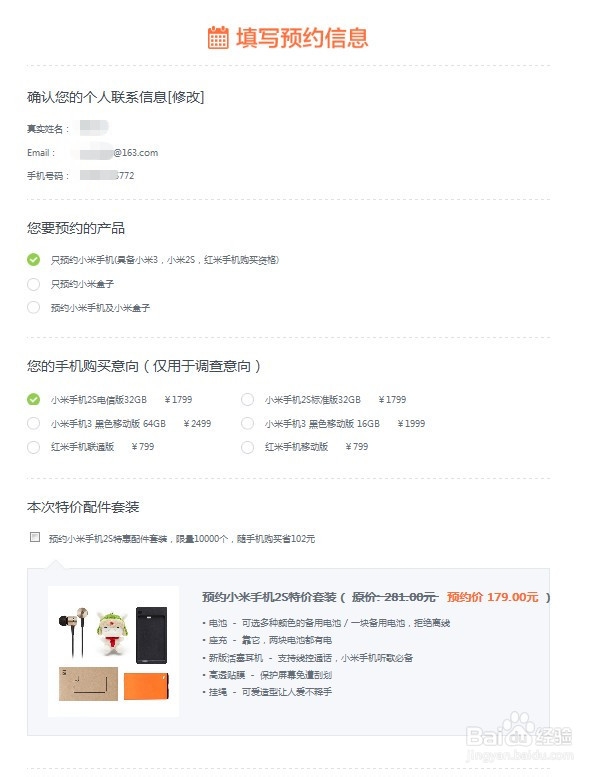Choose 小米手机3 黑色移动版 16GB option
This screenshot has width=608, height=777.
[247, 423]
